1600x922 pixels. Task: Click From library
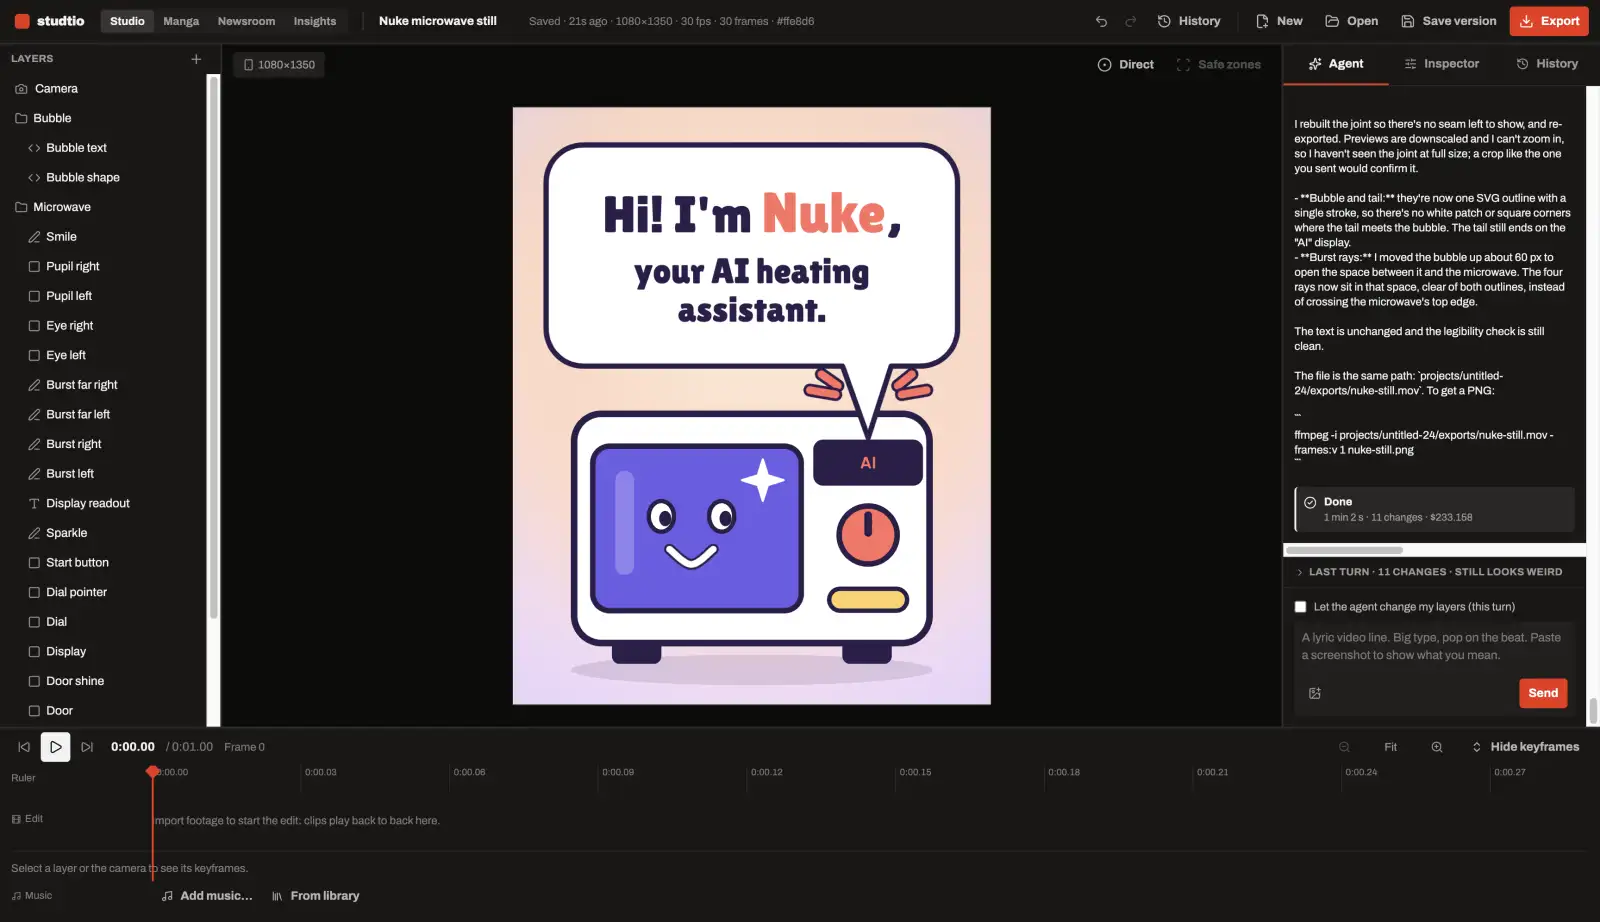click(315, 896)
